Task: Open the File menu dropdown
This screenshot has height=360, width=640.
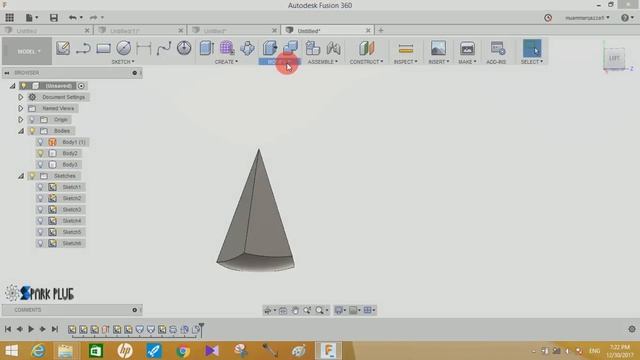Action: tap(31, 18)
